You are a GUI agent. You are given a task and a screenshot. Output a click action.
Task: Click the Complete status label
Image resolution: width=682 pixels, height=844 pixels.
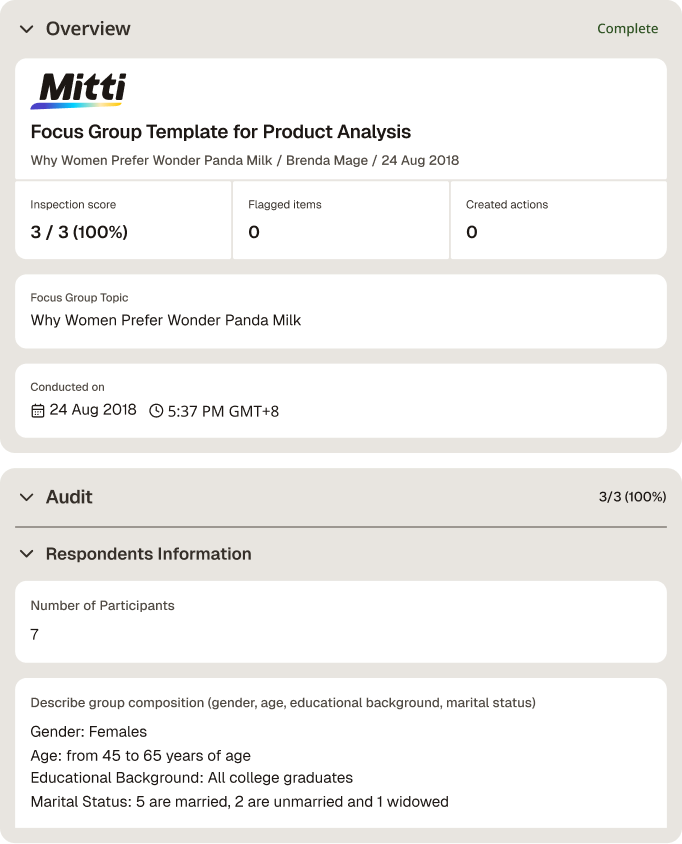(628, 29)
